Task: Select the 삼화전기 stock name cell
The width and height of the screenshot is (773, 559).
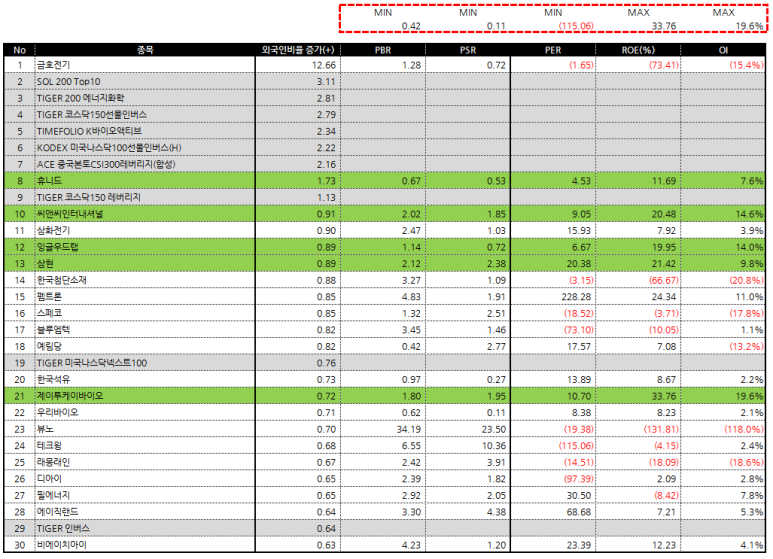Action: tap(145, 230)
